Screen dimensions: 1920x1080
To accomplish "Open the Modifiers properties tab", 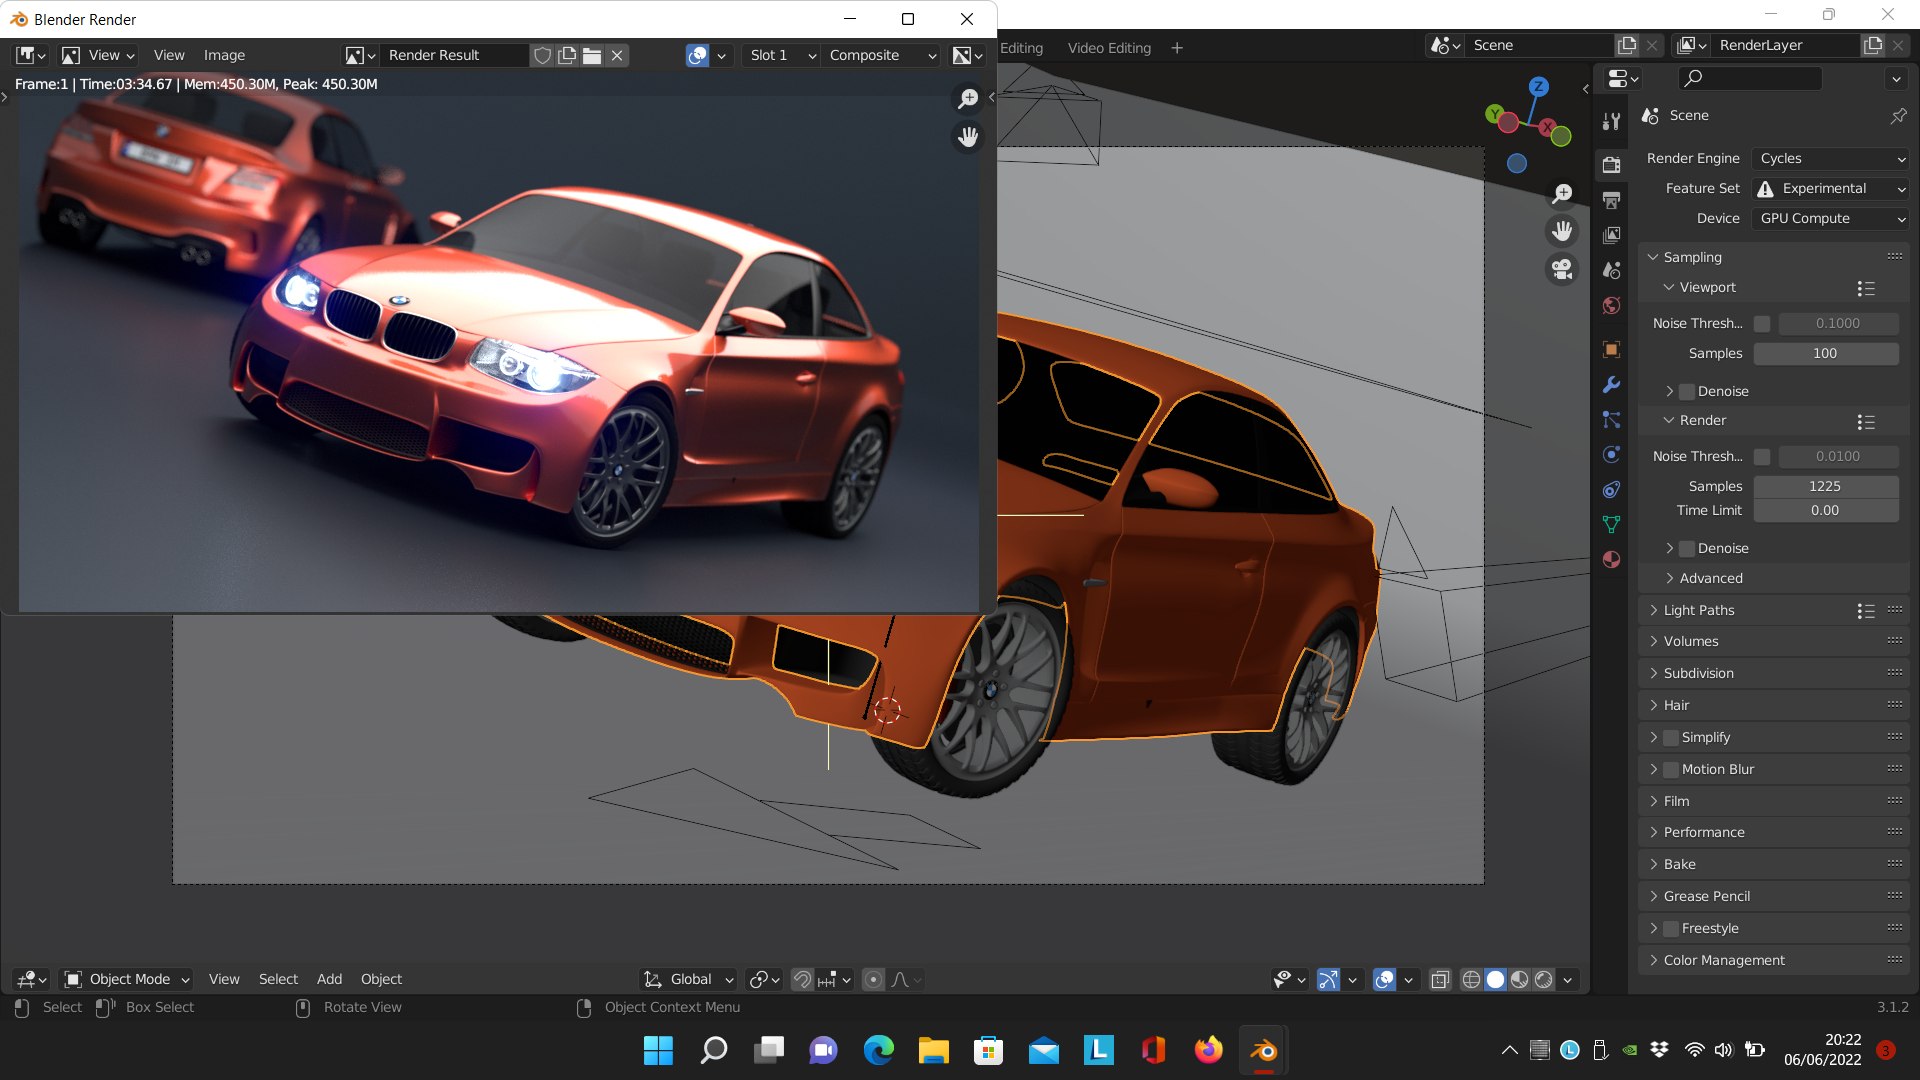I will tap(1611, 385).
